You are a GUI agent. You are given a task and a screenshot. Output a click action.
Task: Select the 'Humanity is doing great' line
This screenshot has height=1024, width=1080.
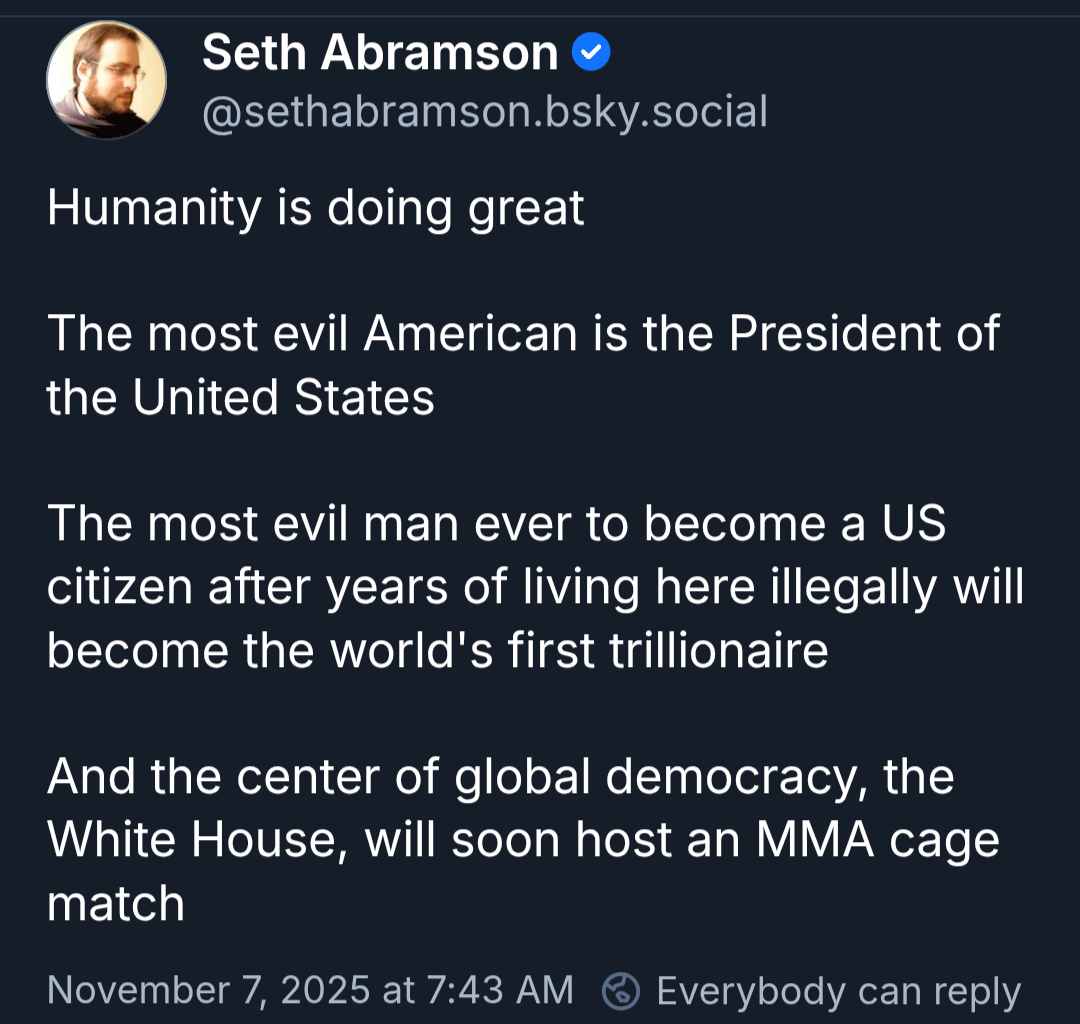tap(315, 208)
